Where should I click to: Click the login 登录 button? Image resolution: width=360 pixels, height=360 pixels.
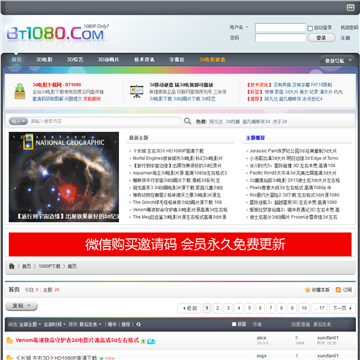(321, 38)
